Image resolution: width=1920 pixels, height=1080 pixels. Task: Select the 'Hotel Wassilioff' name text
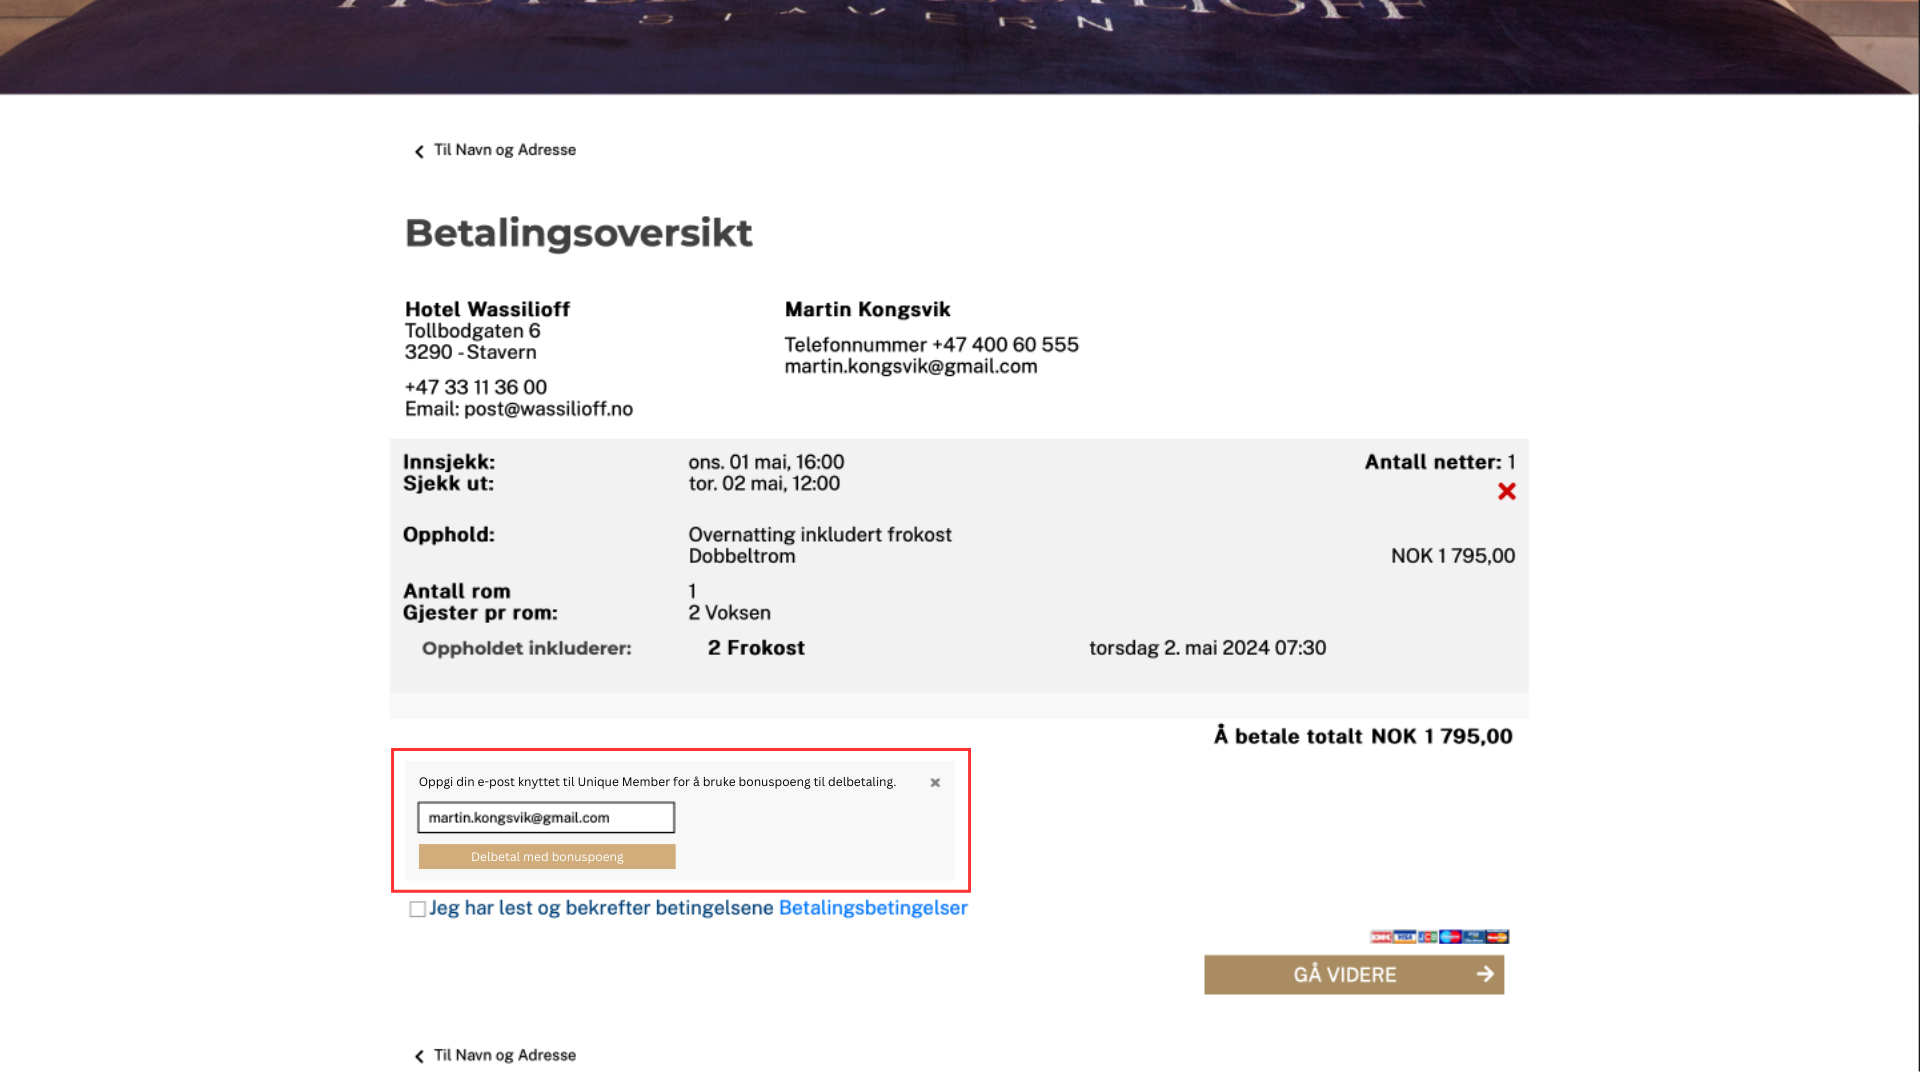(x=487, y=309)
